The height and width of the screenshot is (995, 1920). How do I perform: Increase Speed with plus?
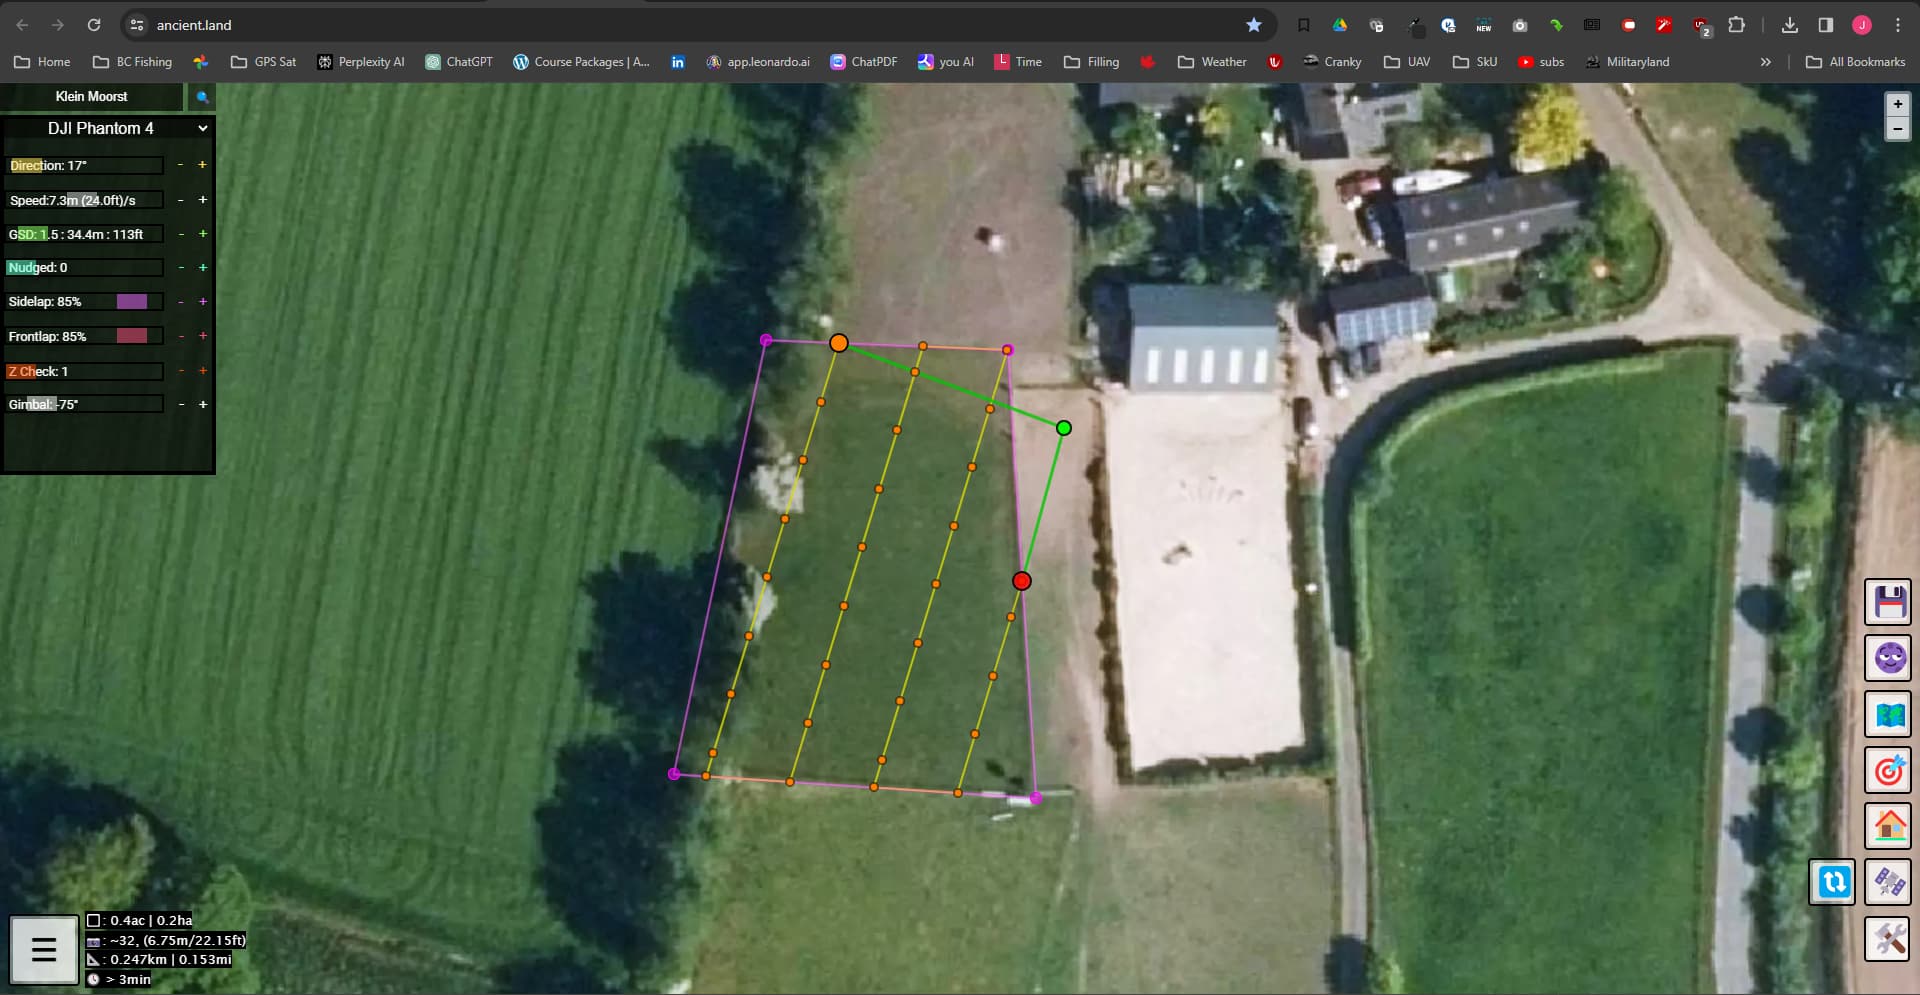tap(202, 200)
